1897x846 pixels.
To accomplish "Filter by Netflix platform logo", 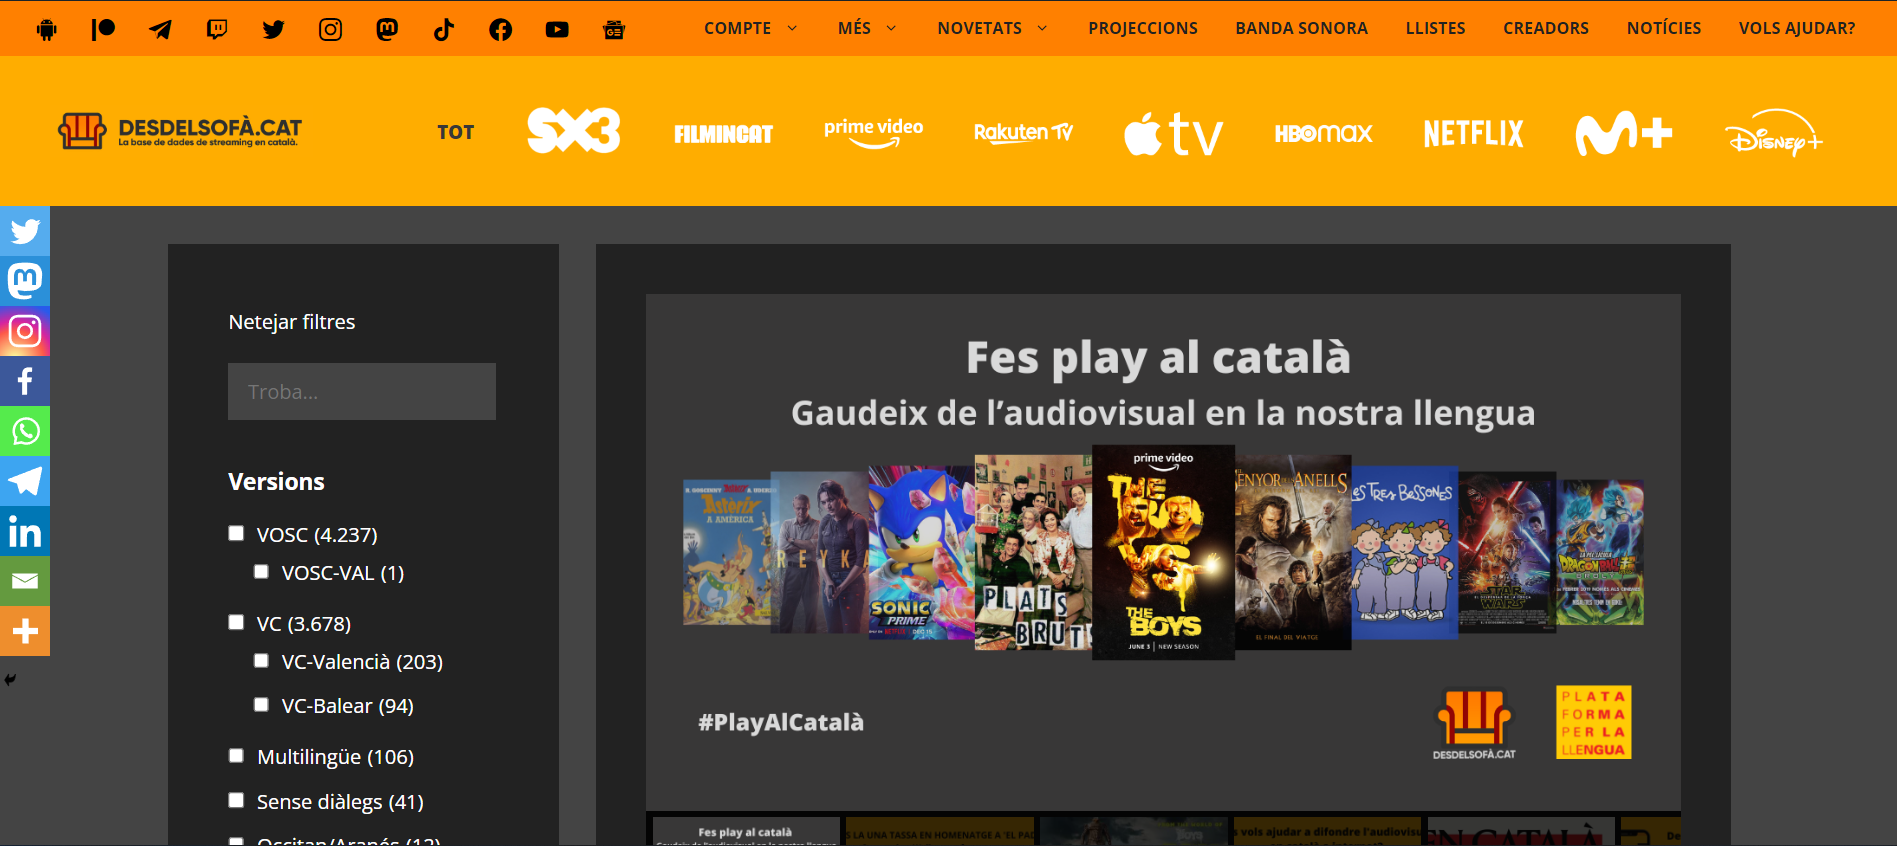I will coord(1473,133).
